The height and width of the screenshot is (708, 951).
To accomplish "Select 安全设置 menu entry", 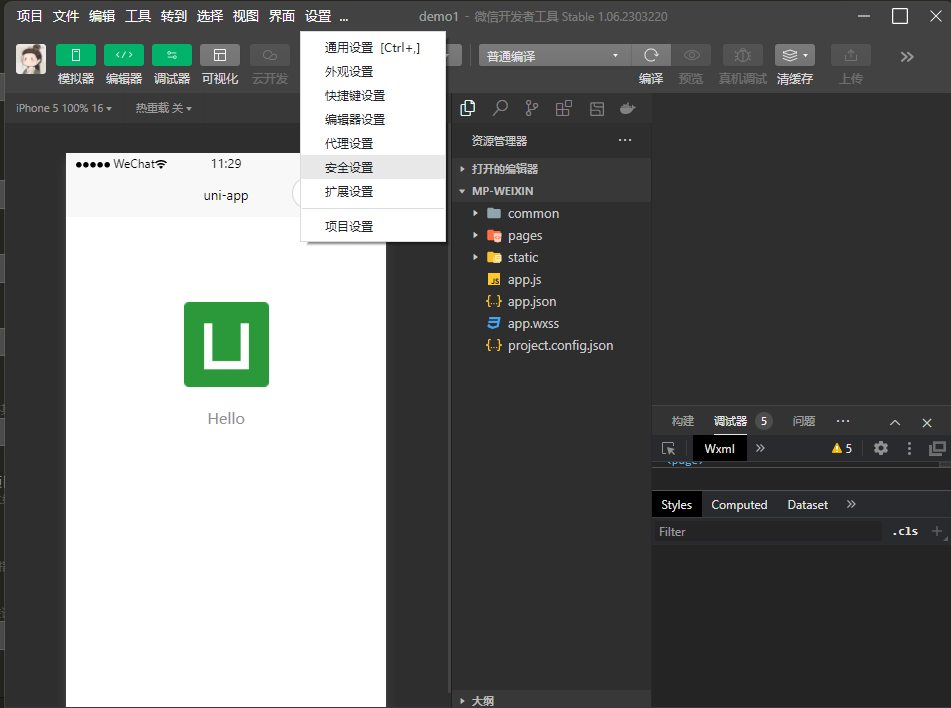I will point(373,167).
